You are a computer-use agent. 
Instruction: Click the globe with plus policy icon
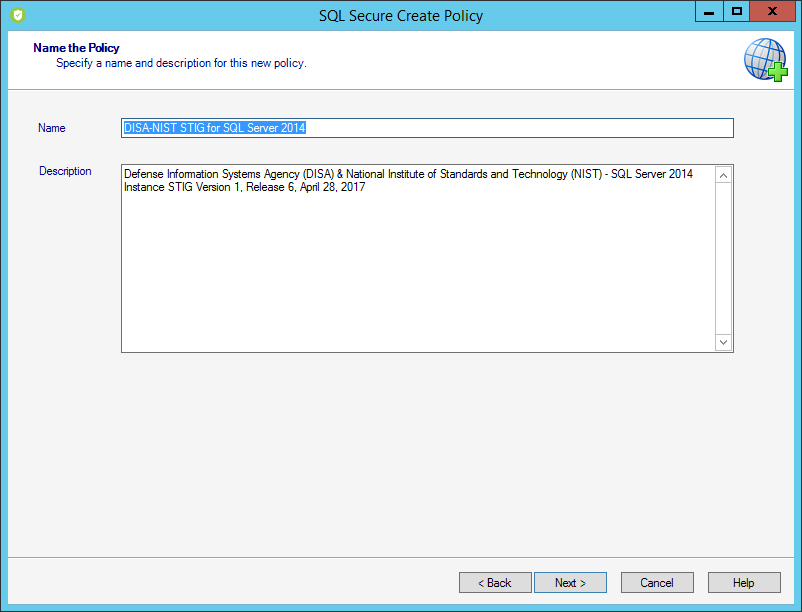(x=766, y=60)
